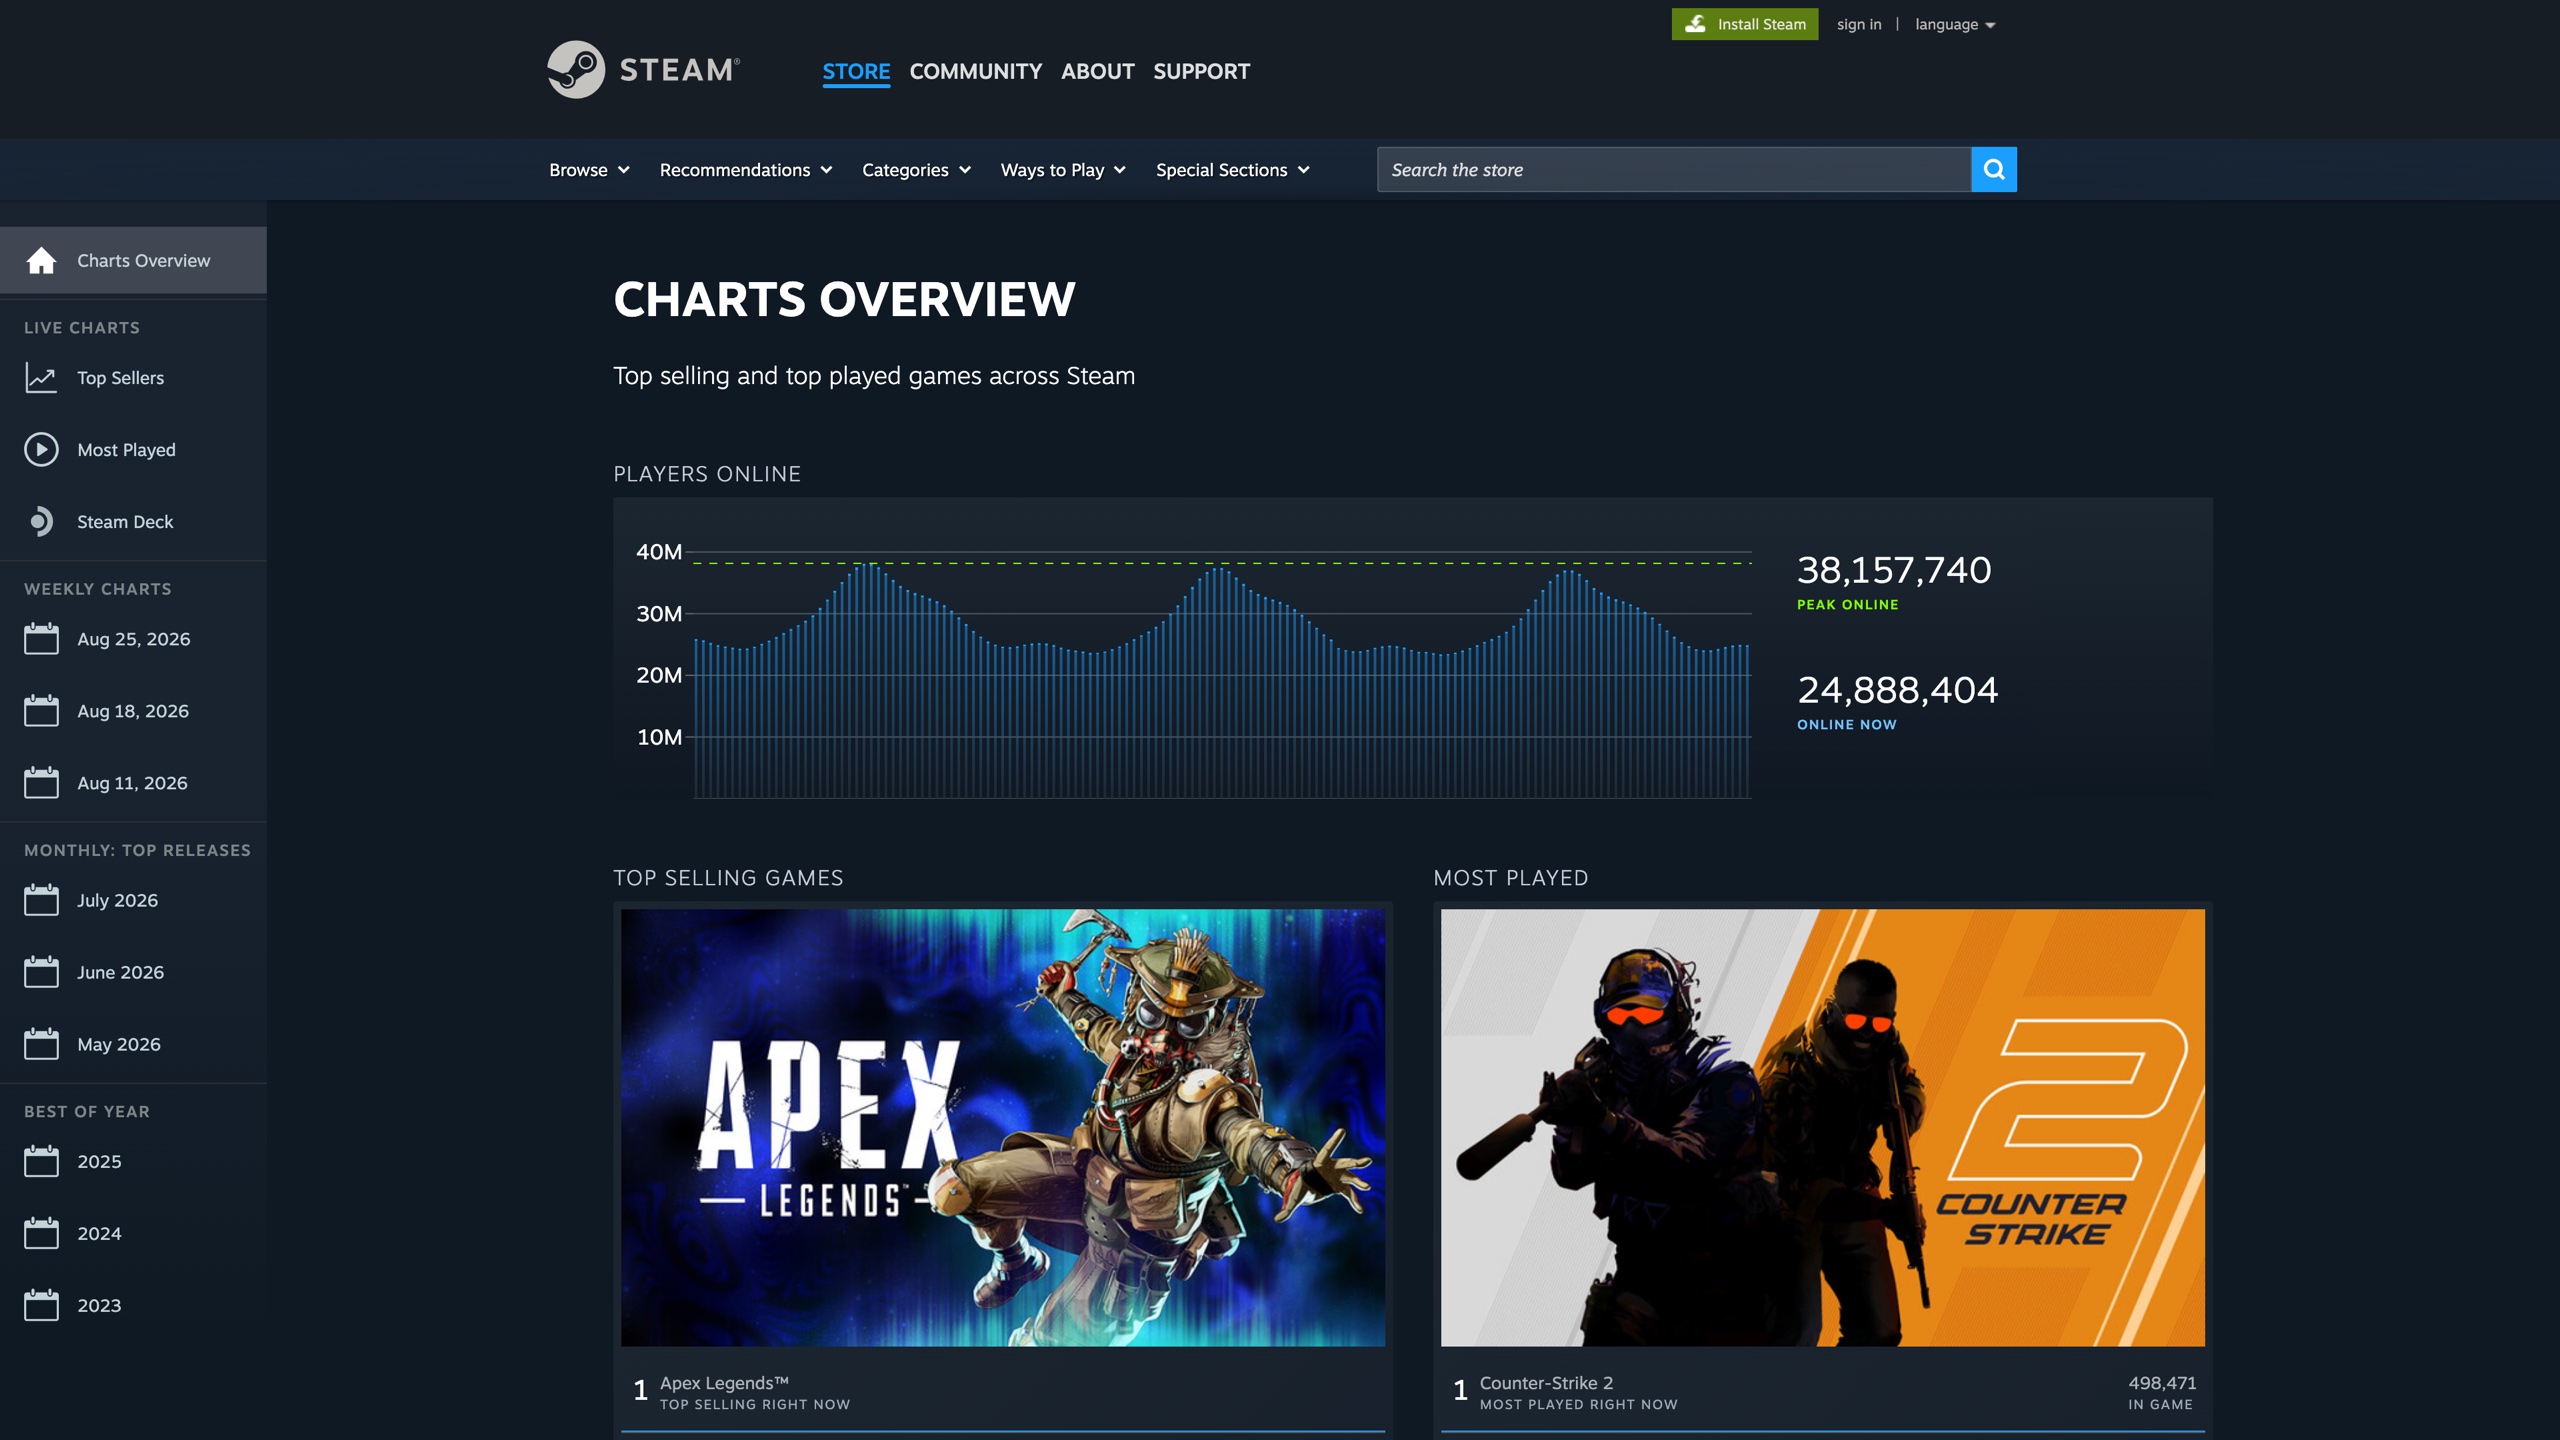Open the Aug 11, 2026 weekly chart

[x=133, y=783]
